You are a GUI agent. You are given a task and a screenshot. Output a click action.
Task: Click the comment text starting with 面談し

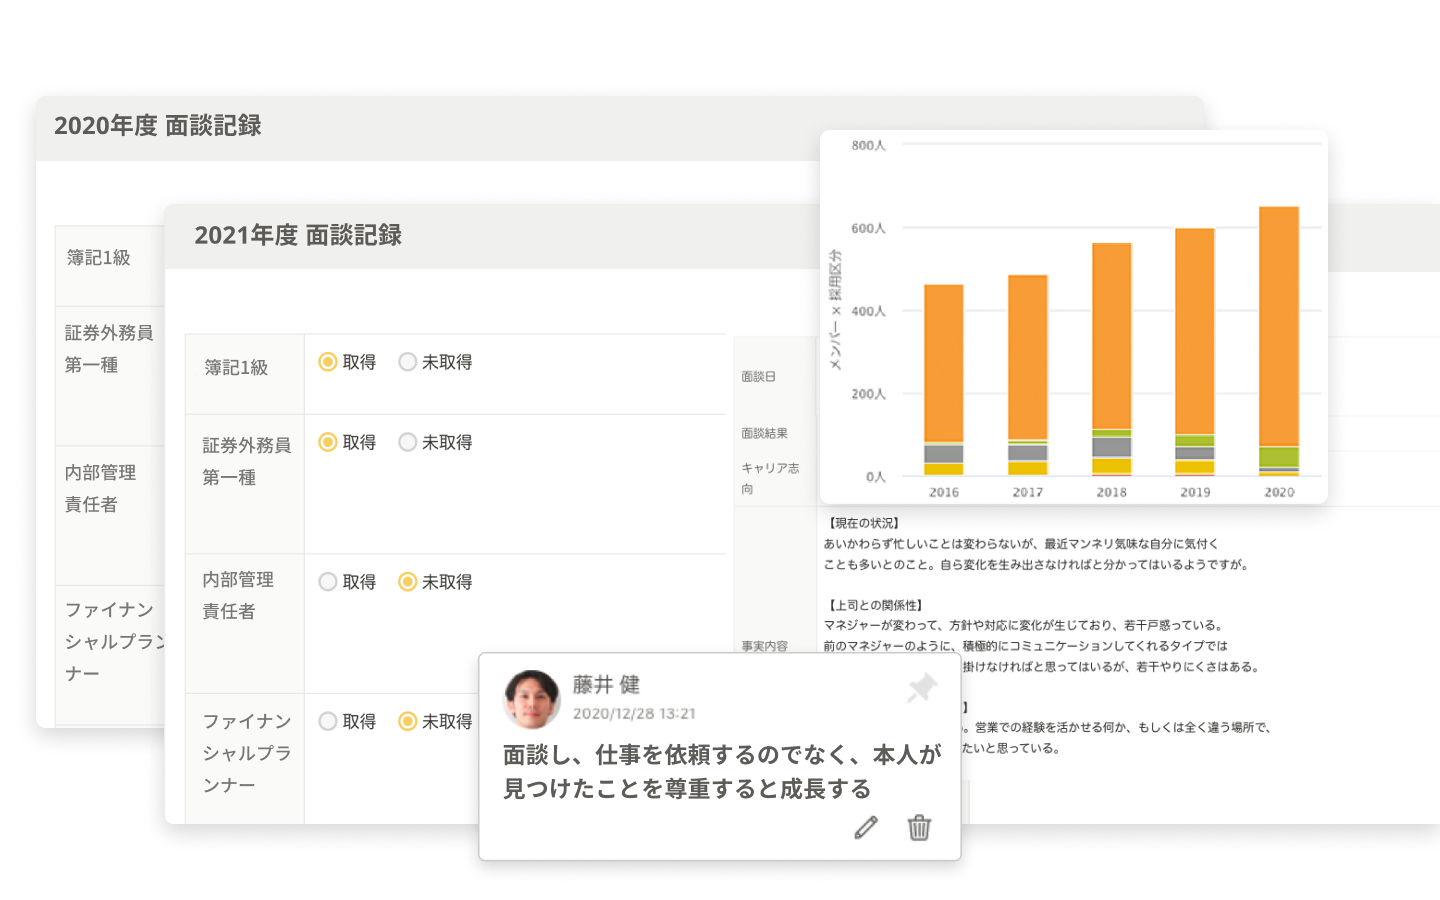click(x=721, y=771)
